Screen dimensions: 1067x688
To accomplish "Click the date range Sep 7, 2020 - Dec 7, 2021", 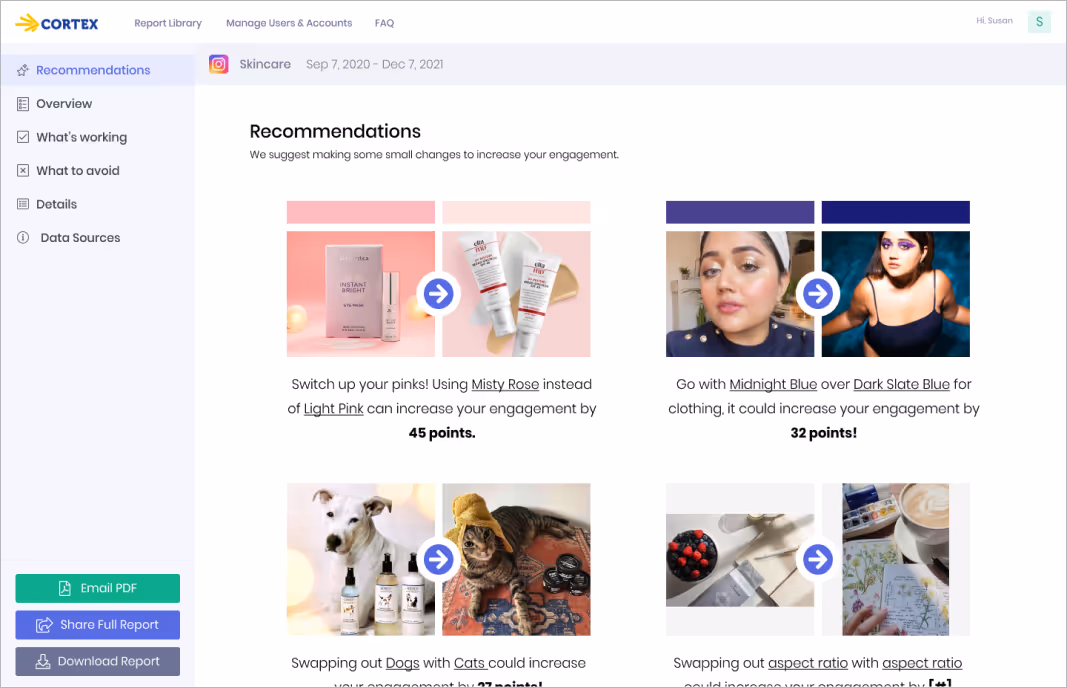I will coord(374,64).
